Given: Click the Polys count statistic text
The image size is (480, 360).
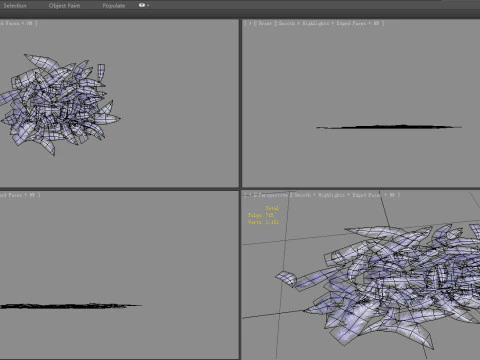Looking at the screenshot, I should (x=261, y=215).
